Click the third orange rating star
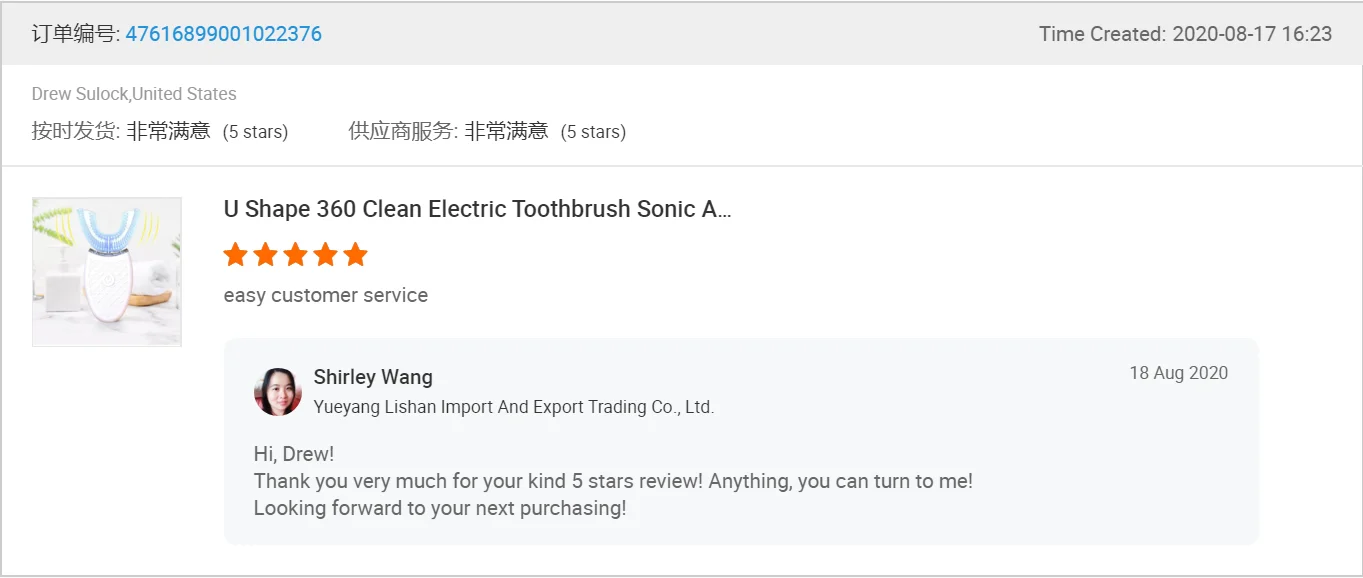The image size is (1363, 578). coord(296,255)
